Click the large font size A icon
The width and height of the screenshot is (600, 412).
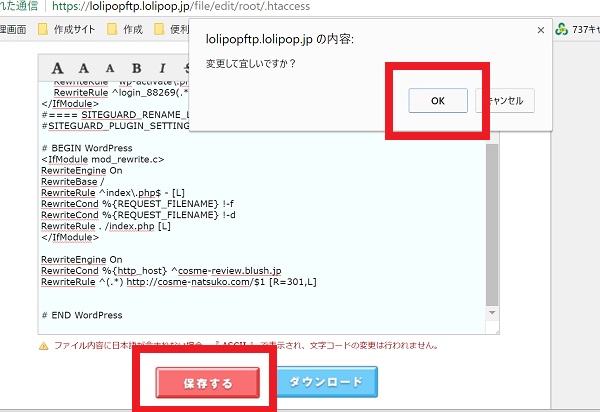57,68
